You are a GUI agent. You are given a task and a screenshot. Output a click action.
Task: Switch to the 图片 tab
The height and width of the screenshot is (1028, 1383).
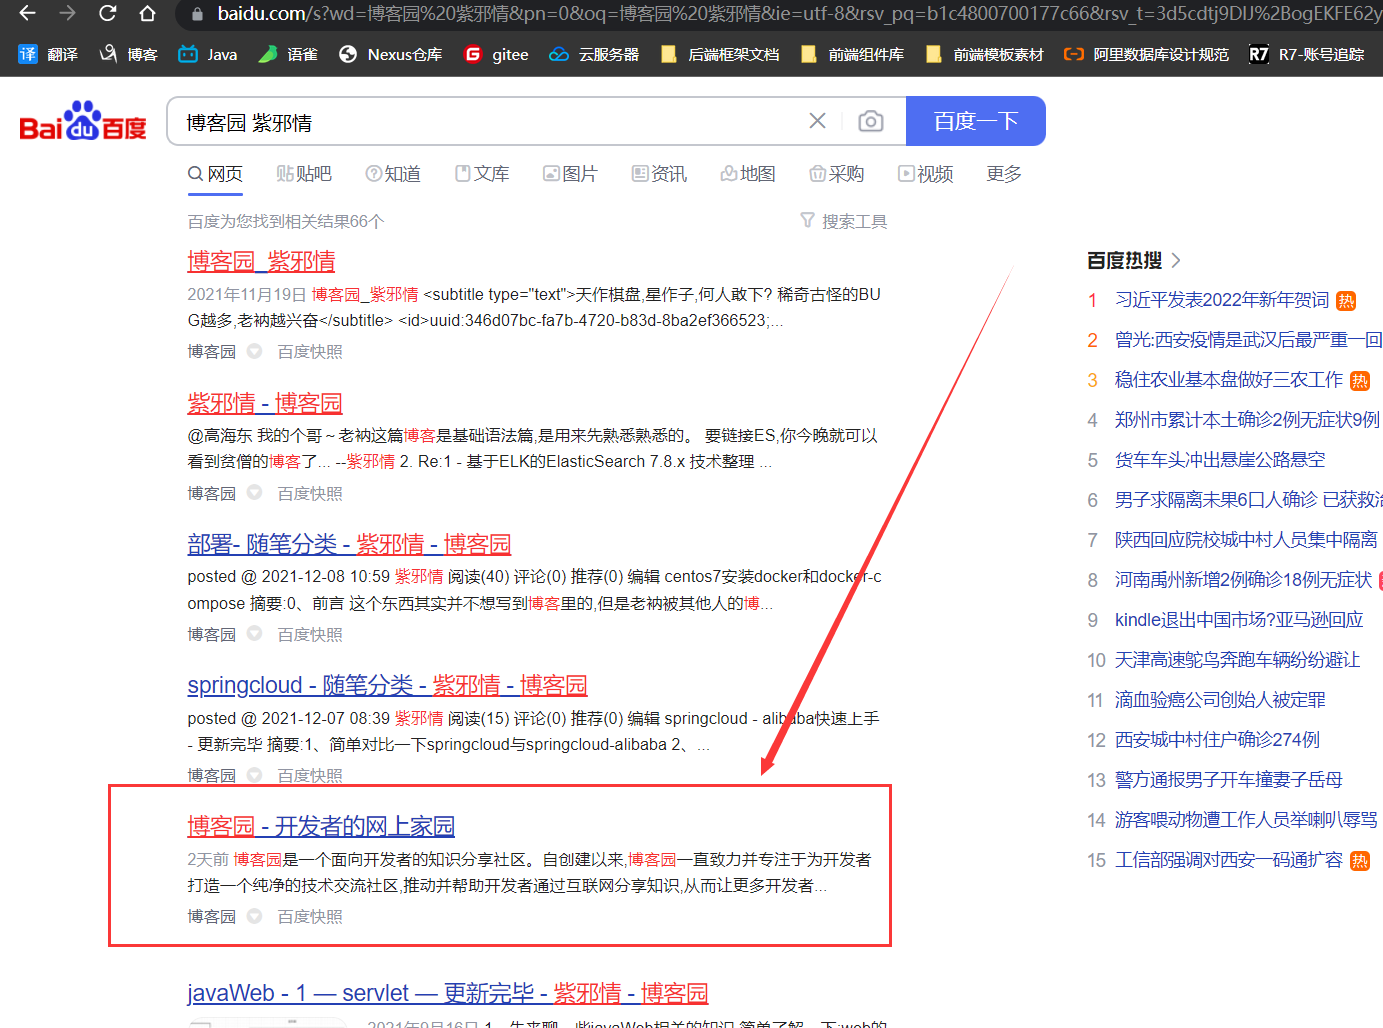point(570,174)
